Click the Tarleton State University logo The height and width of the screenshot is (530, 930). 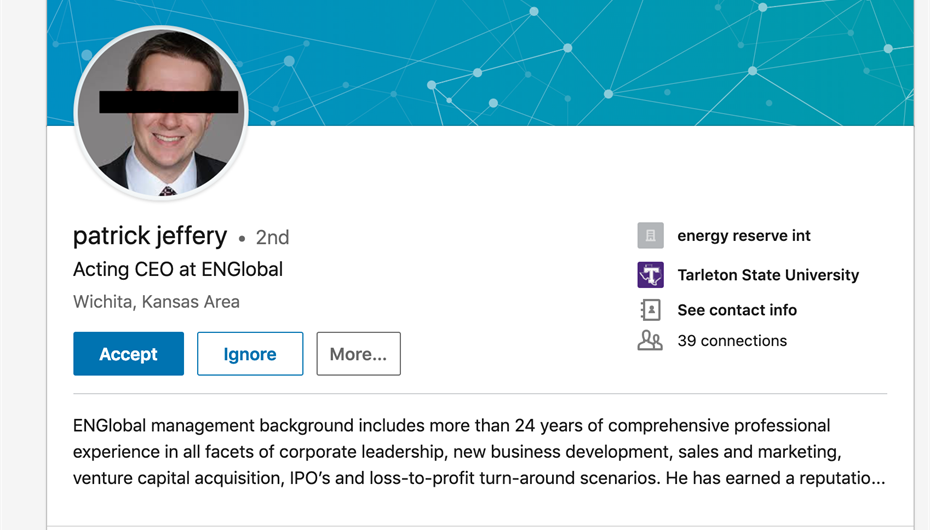(x=650, y=275)
